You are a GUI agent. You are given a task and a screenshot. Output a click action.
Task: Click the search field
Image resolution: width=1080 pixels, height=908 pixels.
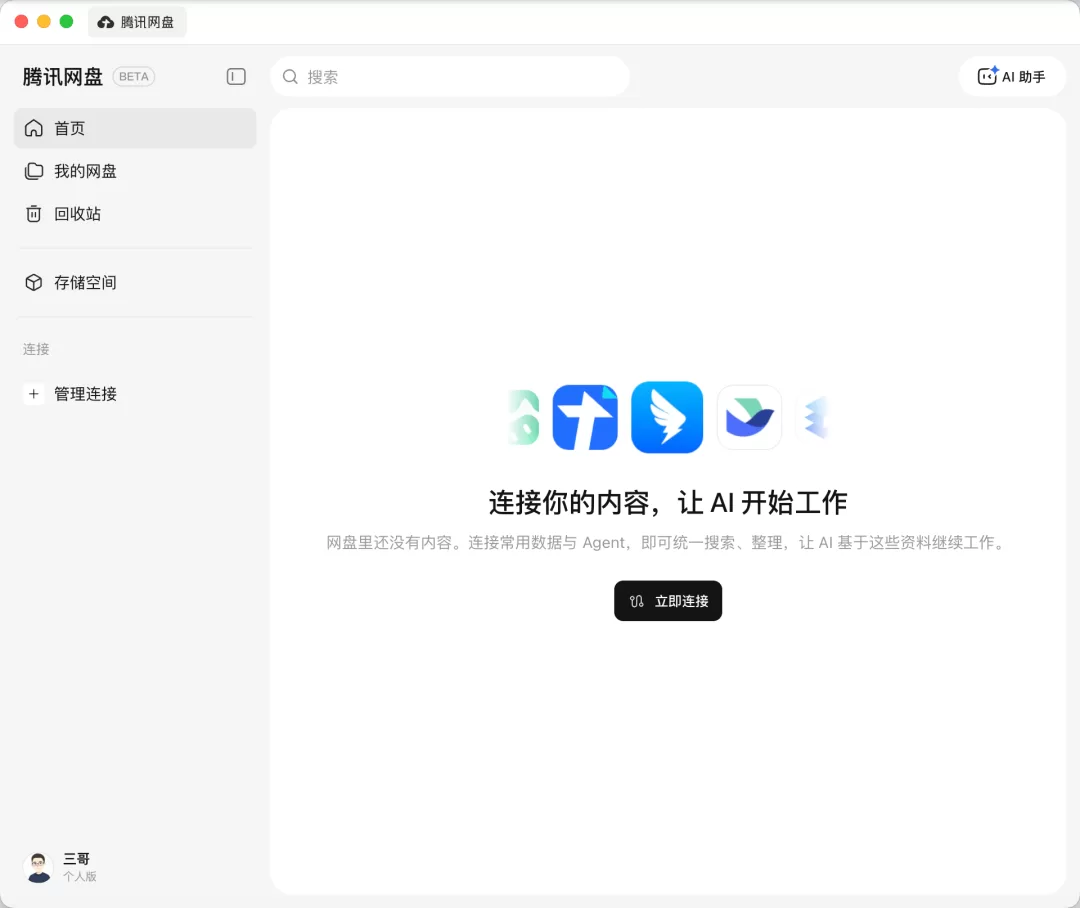pos(450,76)
